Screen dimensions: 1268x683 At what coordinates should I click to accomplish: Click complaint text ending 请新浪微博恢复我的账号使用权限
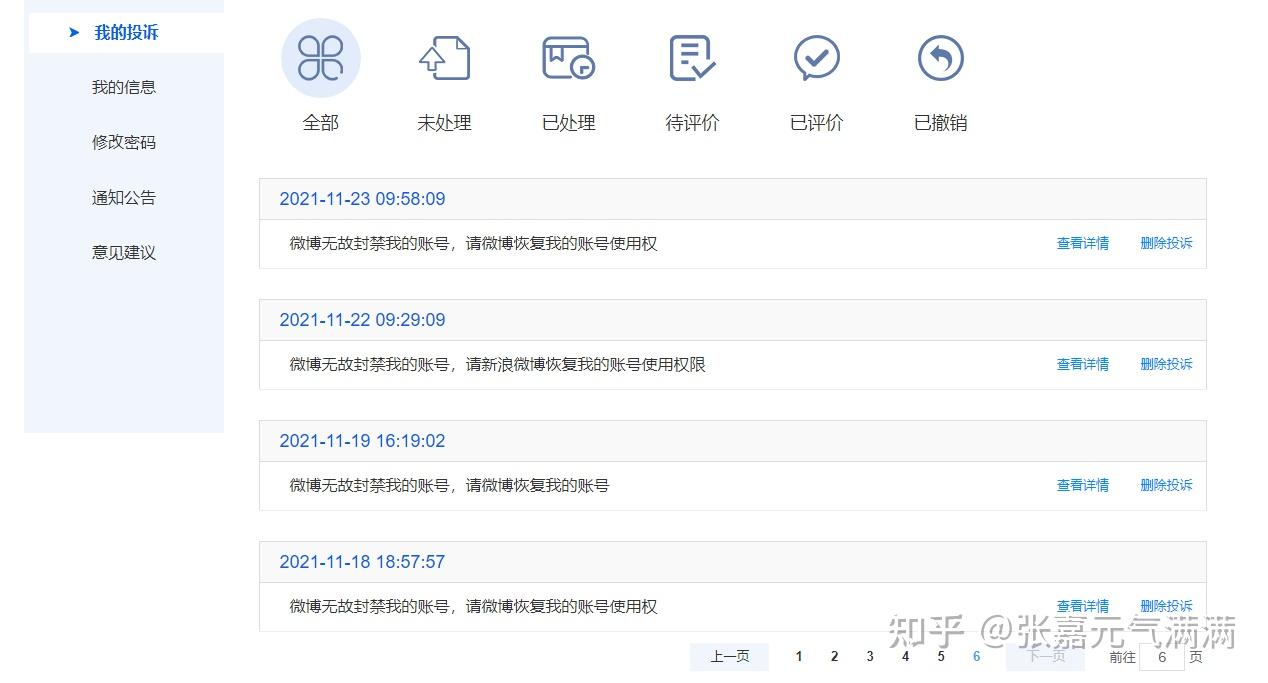point(498,364)
